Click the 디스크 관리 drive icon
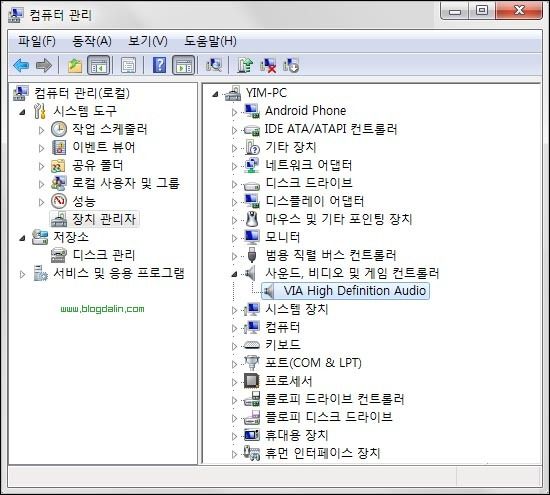The image size is (550, 495). pos(59,255)
